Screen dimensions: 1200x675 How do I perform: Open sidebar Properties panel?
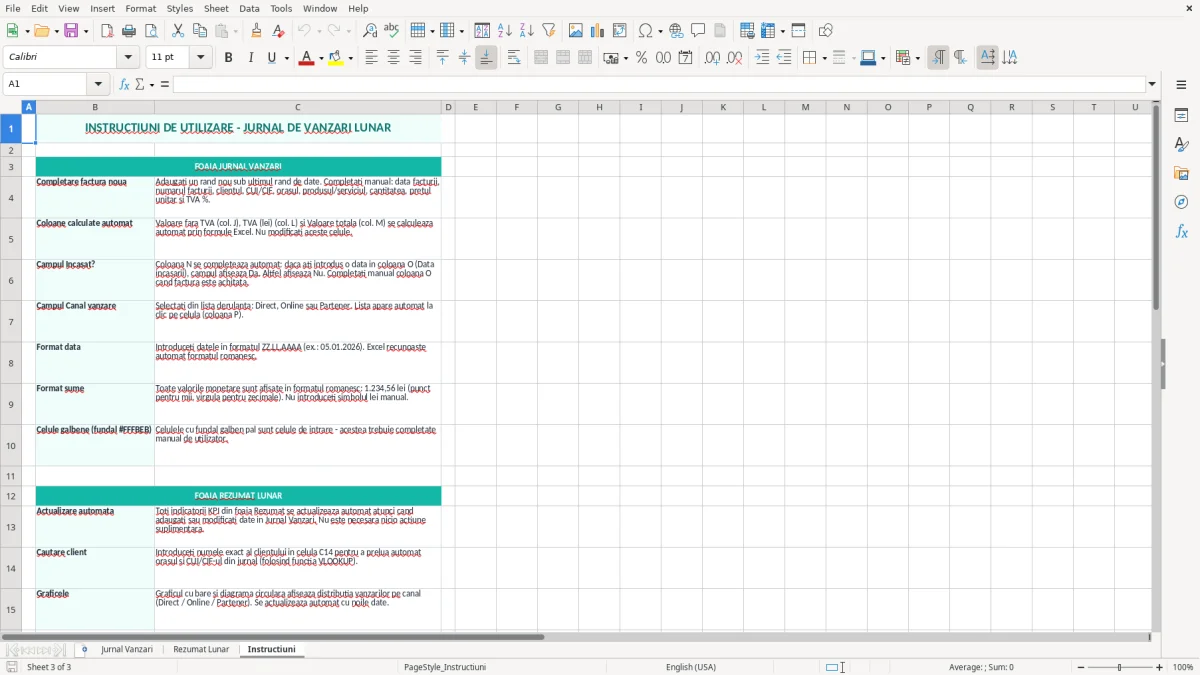[1181, 116]
